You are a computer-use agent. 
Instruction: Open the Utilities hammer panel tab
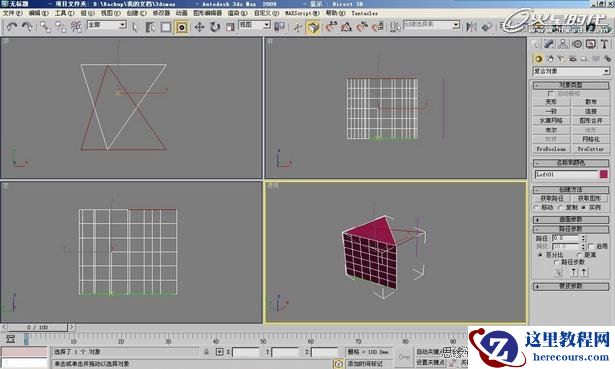coord(604,44)
